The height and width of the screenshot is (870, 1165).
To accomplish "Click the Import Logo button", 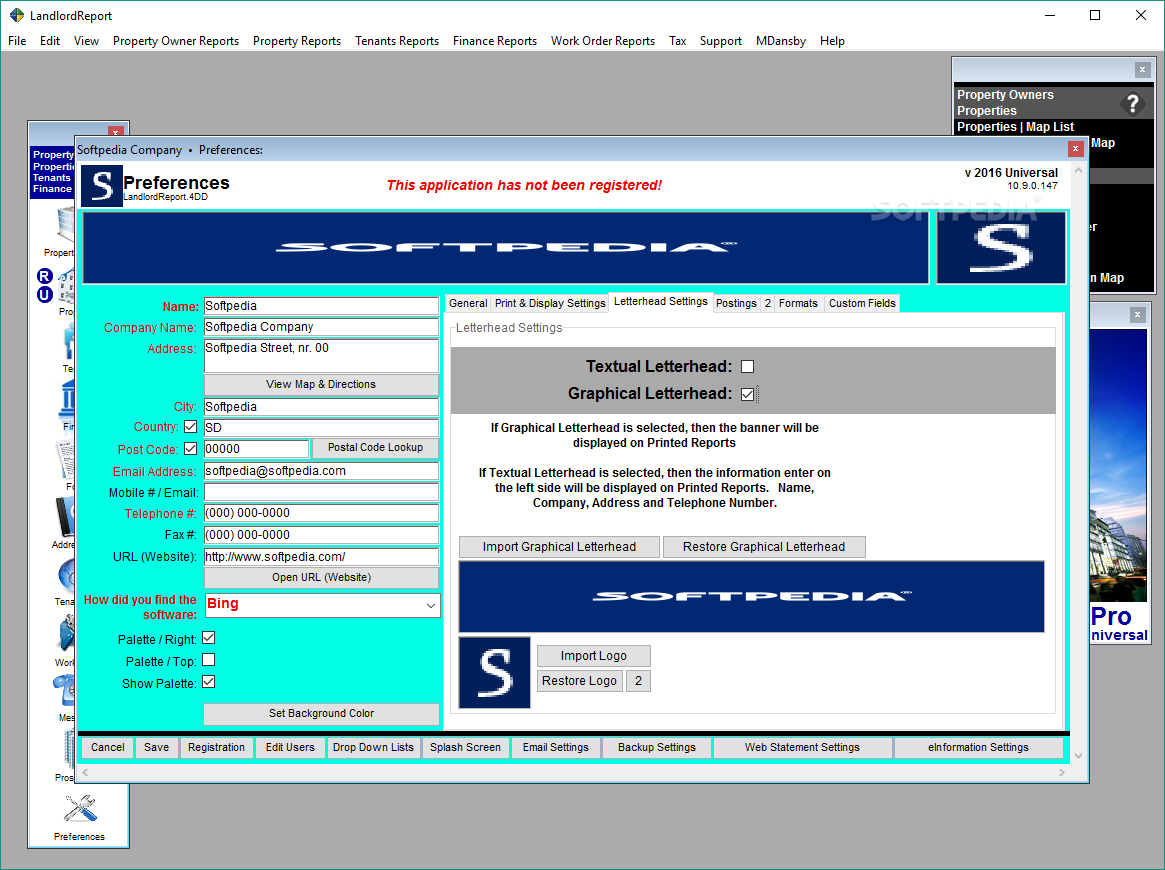I will (x=594, y=656).
